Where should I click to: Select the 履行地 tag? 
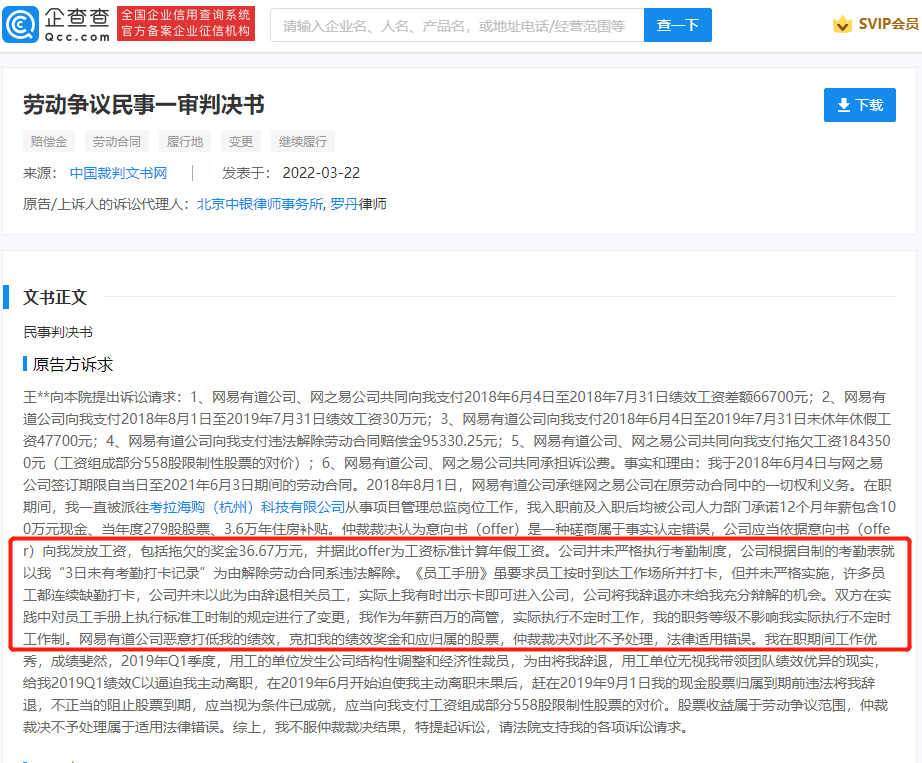pos(185,142)
